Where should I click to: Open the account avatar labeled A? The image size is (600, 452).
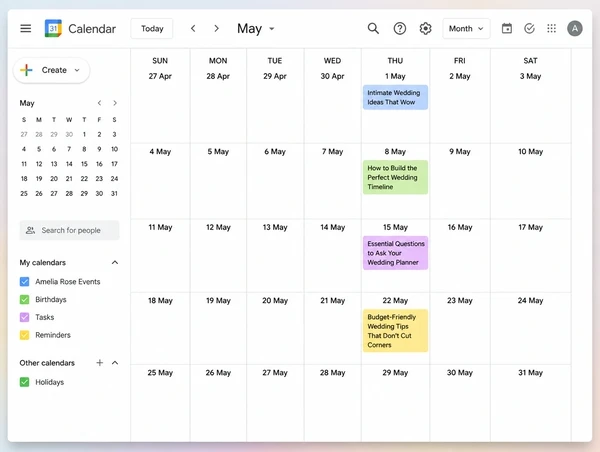[575, 28]
